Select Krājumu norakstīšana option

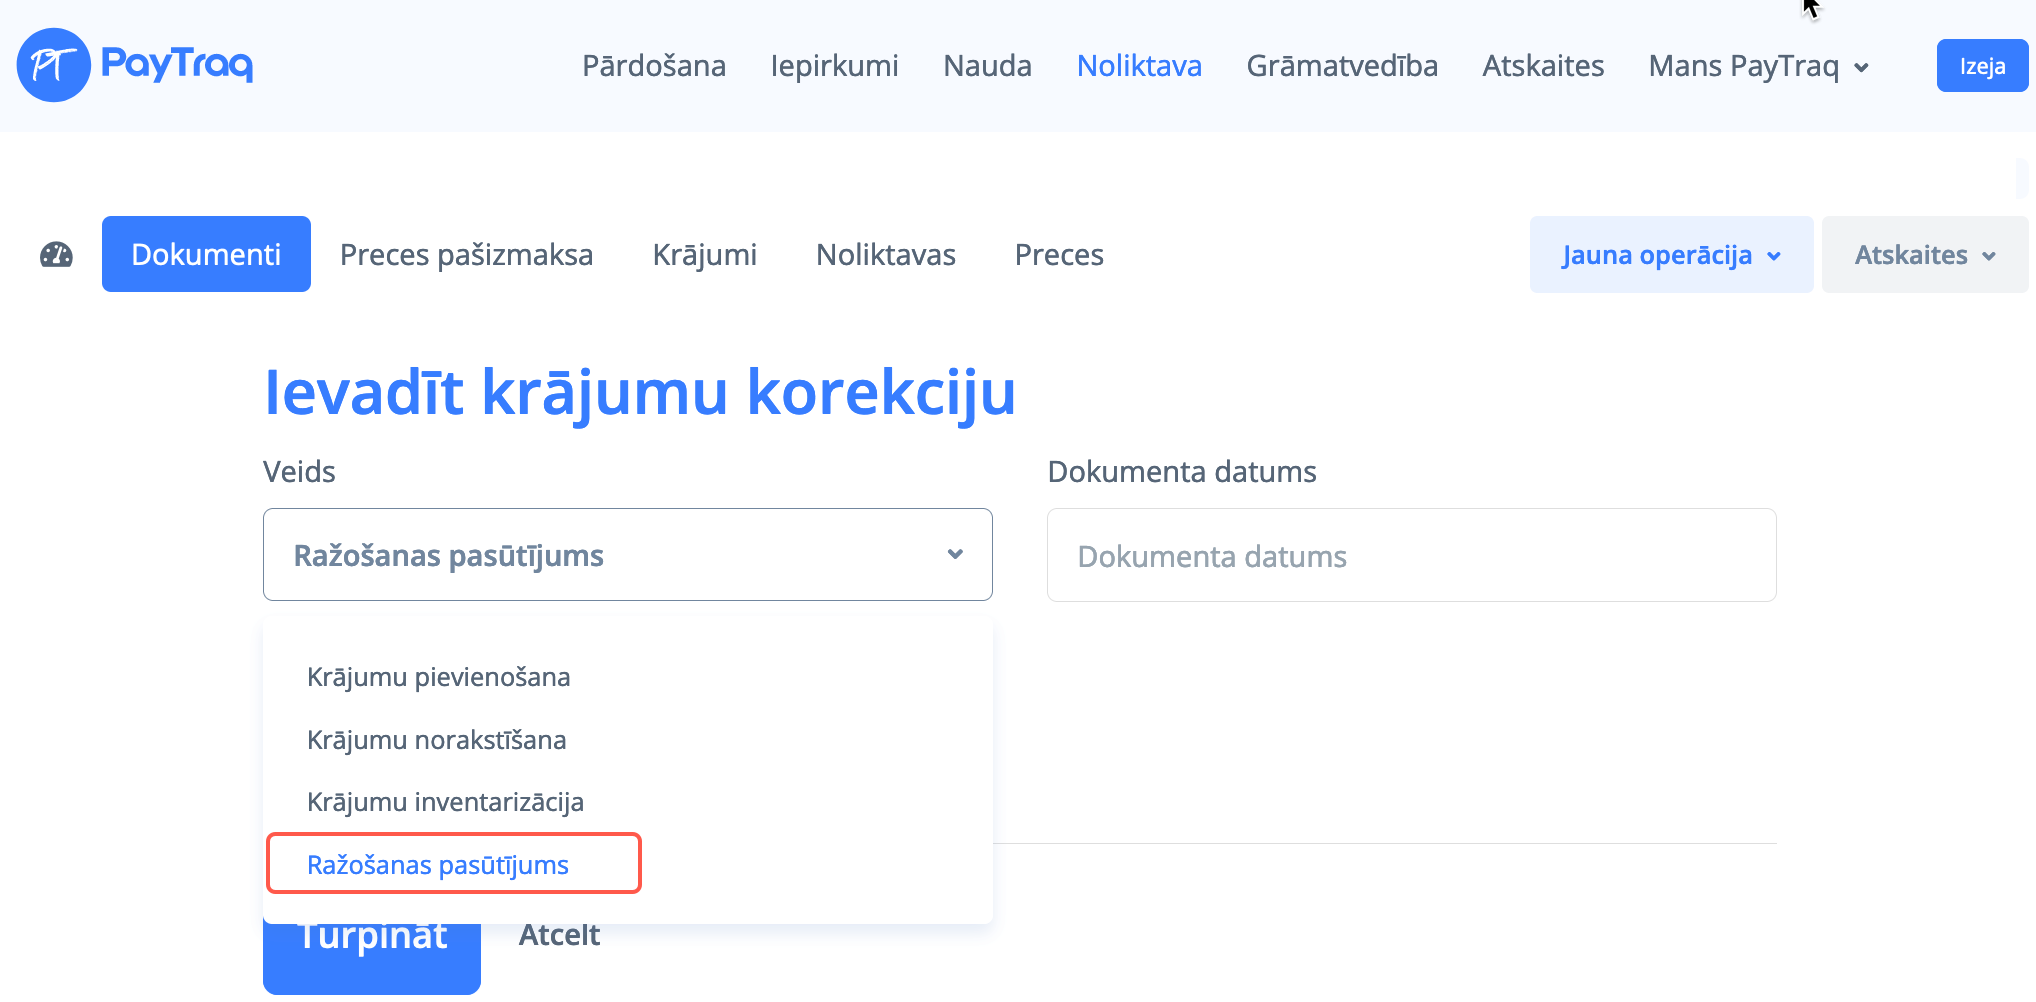(436, 740)
